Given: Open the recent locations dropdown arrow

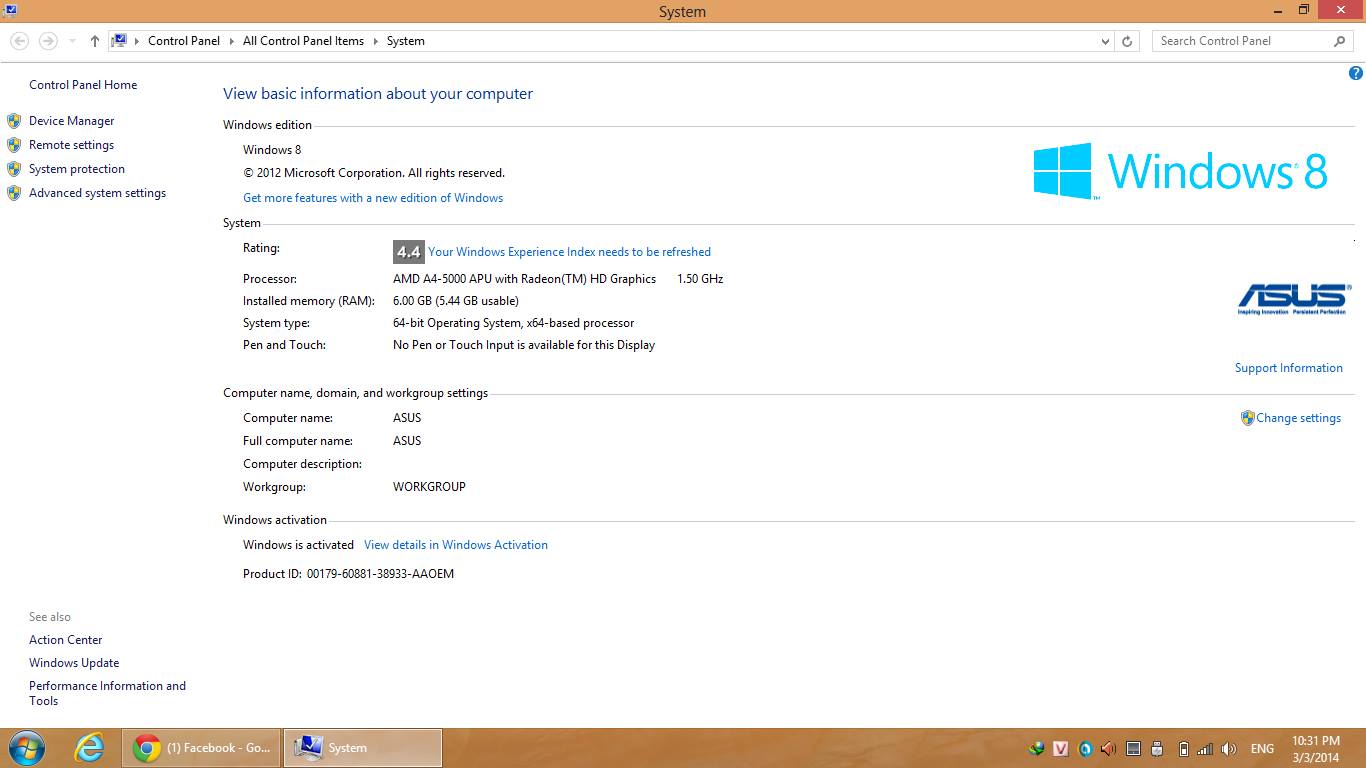Looking at the screenshot, I should click(72, 41).
